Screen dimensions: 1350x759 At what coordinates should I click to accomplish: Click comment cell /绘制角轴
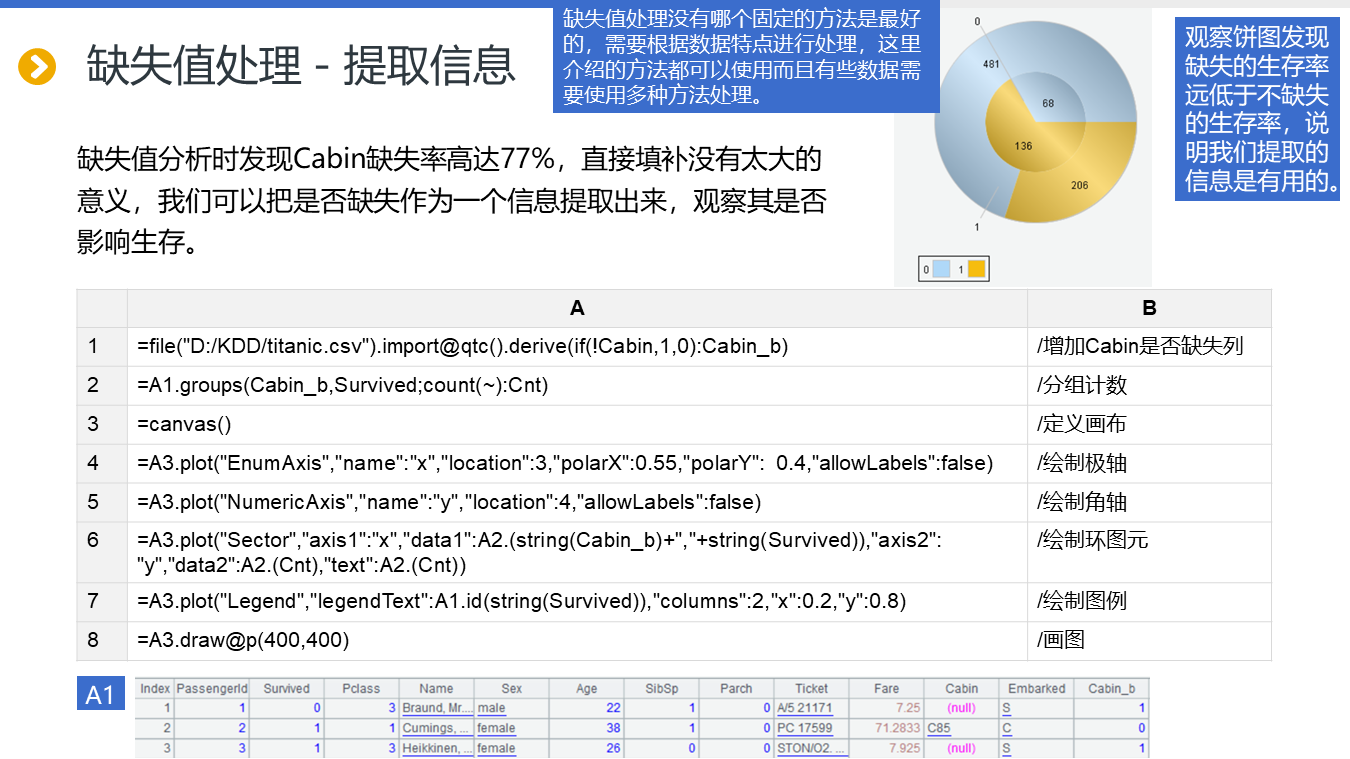[x=1149, y=502]
